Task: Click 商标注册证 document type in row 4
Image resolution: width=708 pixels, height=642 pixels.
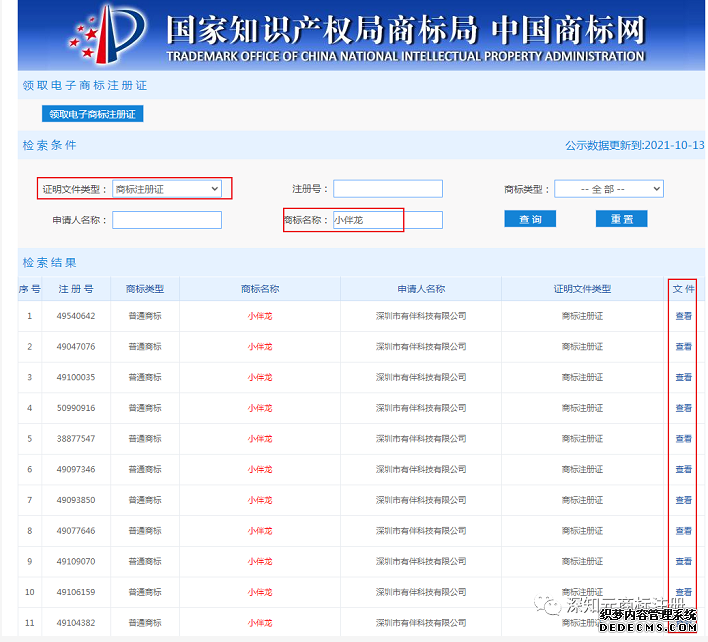Action: (x=582, y=408)
